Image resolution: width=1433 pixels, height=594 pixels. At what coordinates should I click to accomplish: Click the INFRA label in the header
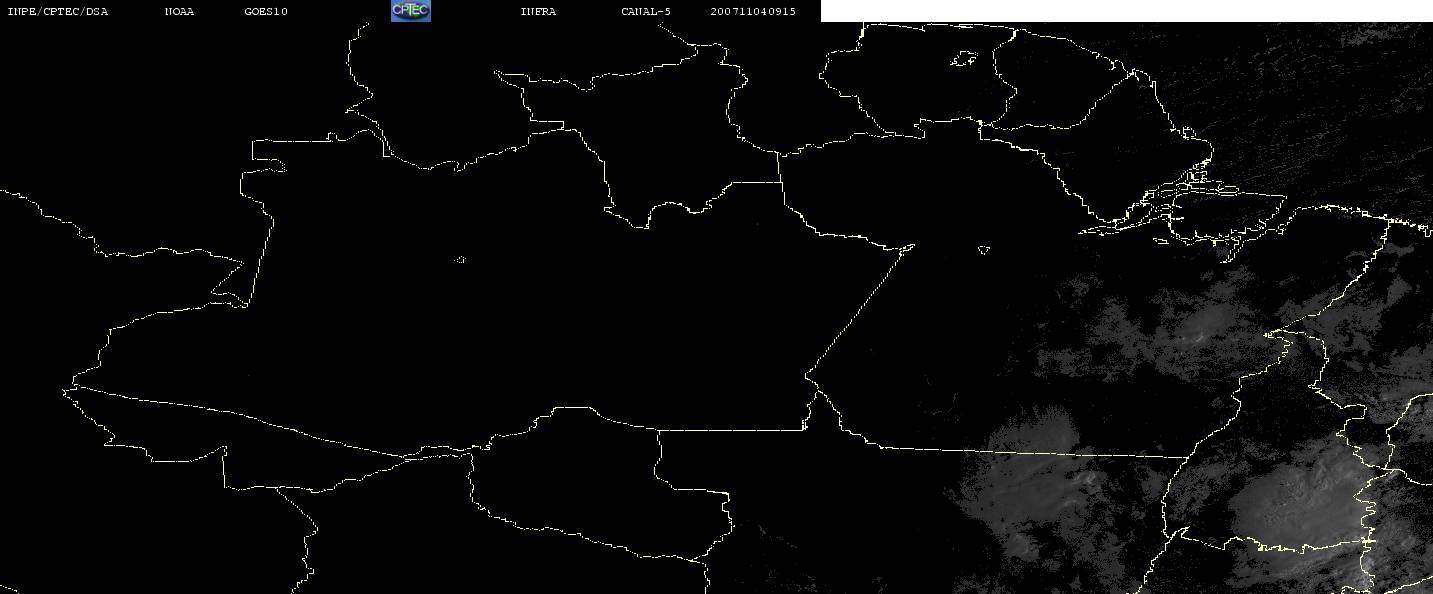click(538, 12)
